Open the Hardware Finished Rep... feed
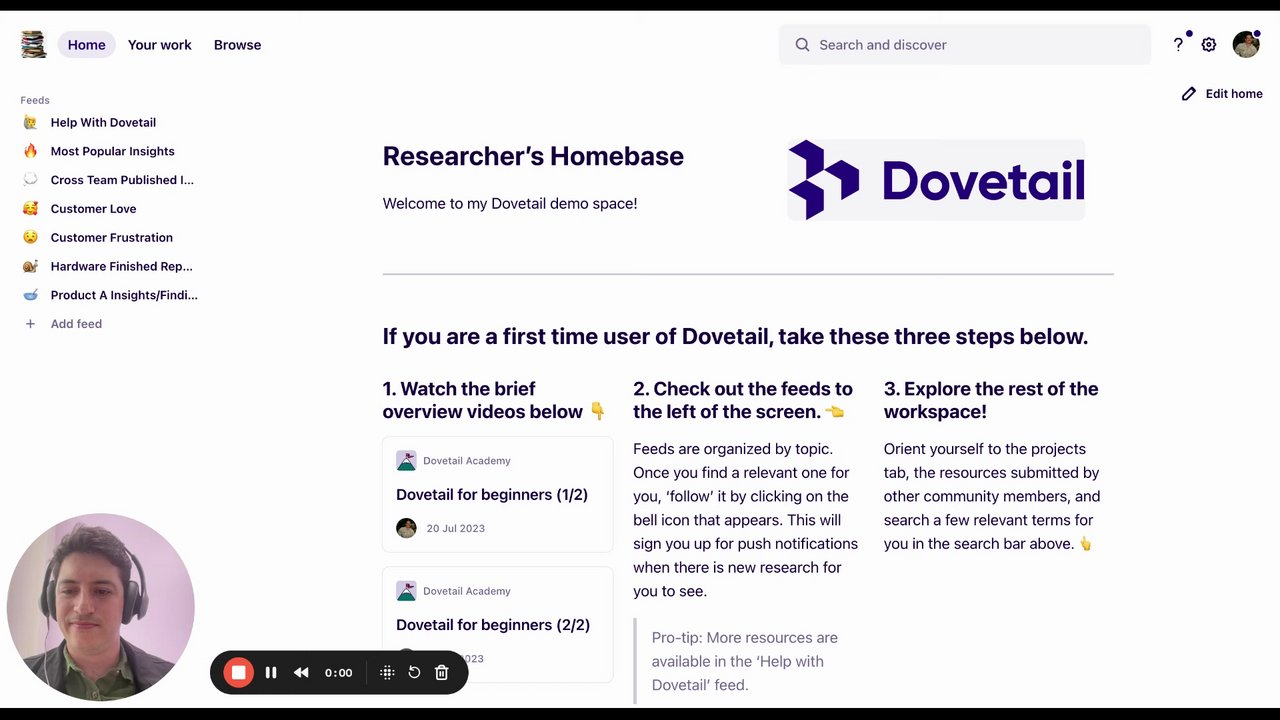 tap(121, 266)
